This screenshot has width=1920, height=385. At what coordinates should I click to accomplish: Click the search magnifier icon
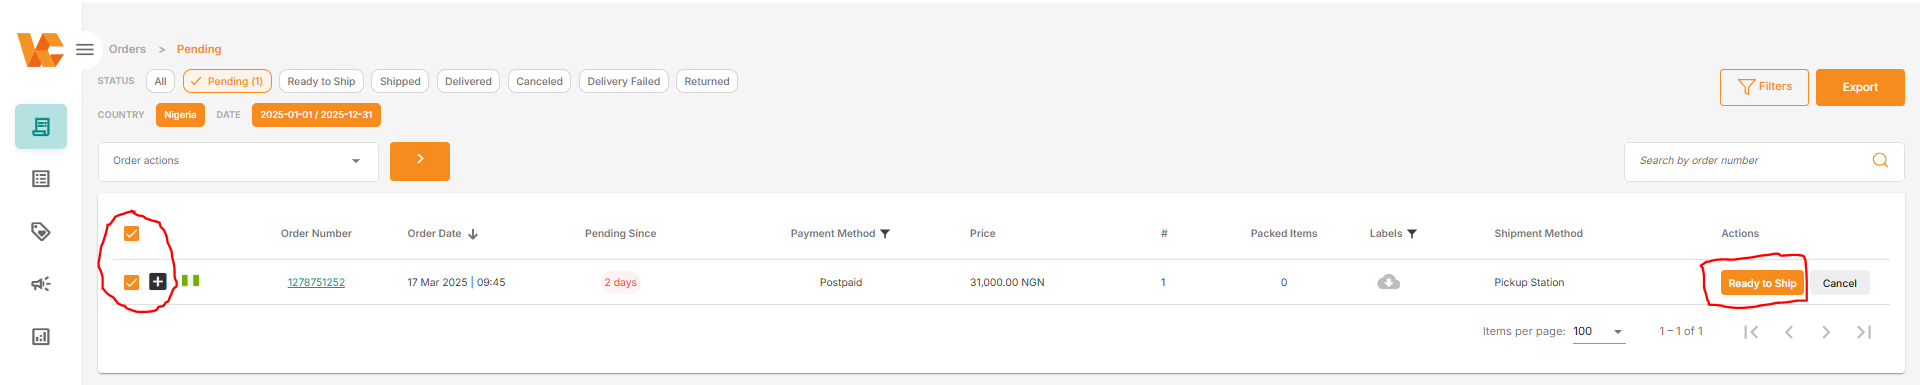click(1880, 160)
